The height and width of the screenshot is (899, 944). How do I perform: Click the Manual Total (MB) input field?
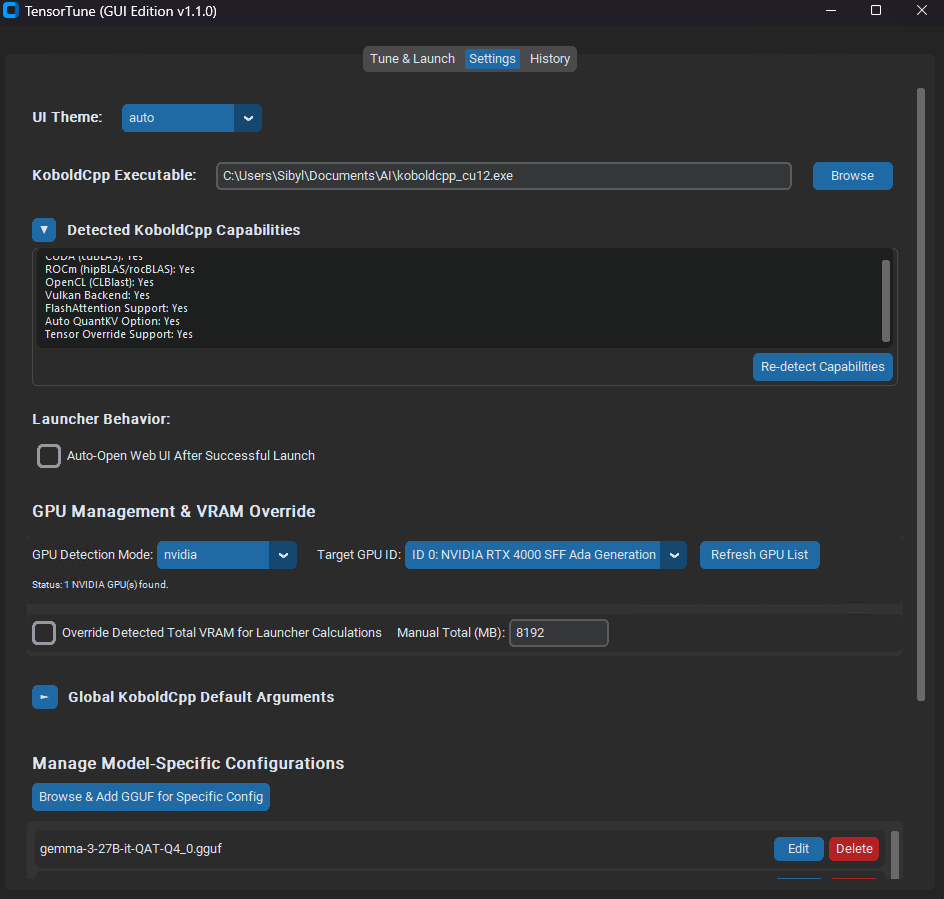point(559,633)
